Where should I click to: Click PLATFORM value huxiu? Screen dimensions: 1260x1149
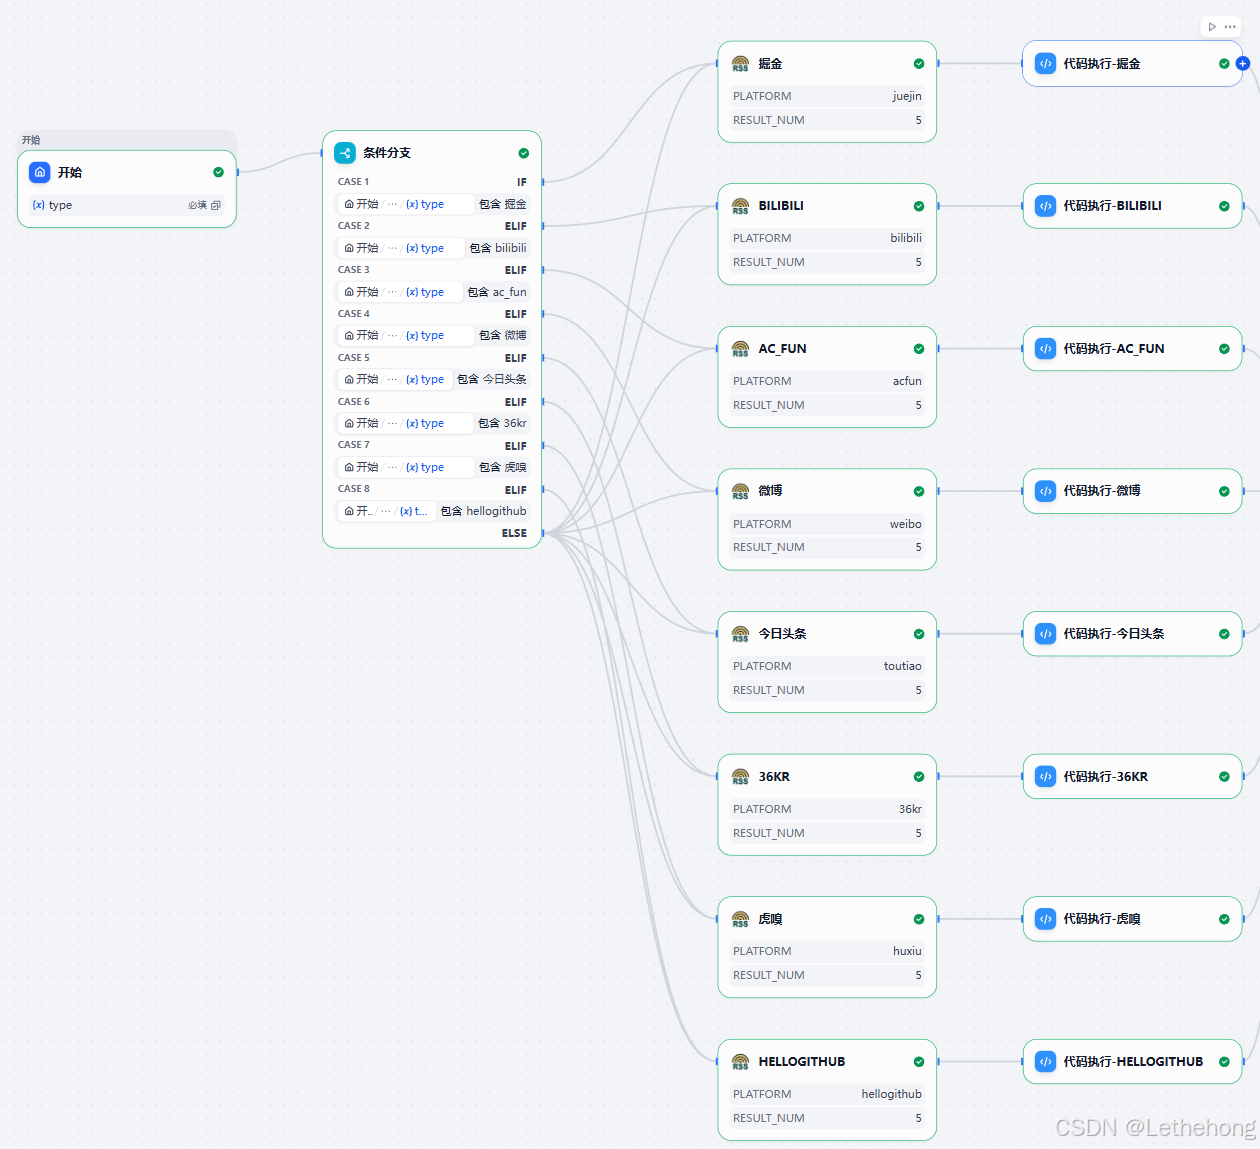pos(907,951)
